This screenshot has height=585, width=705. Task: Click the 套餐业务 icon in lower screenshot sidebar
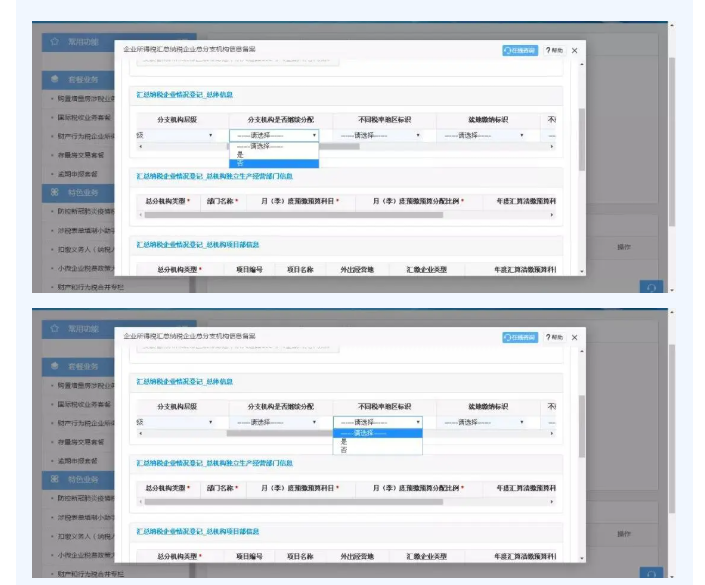pos(55,366)
